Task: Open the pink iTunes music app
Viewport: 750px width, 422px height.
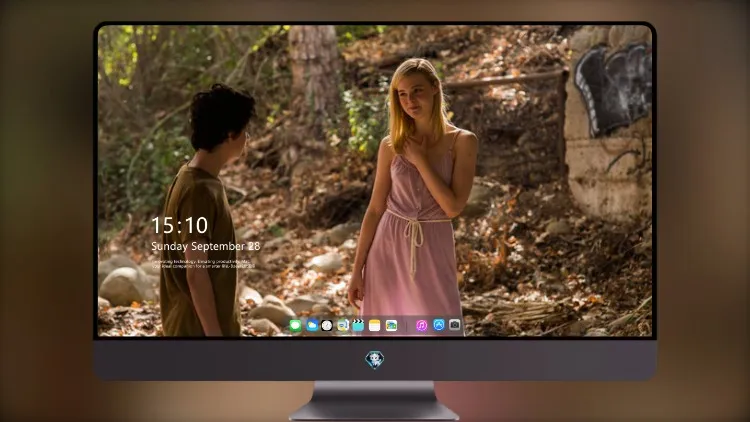Action: [x=421, y=325]
